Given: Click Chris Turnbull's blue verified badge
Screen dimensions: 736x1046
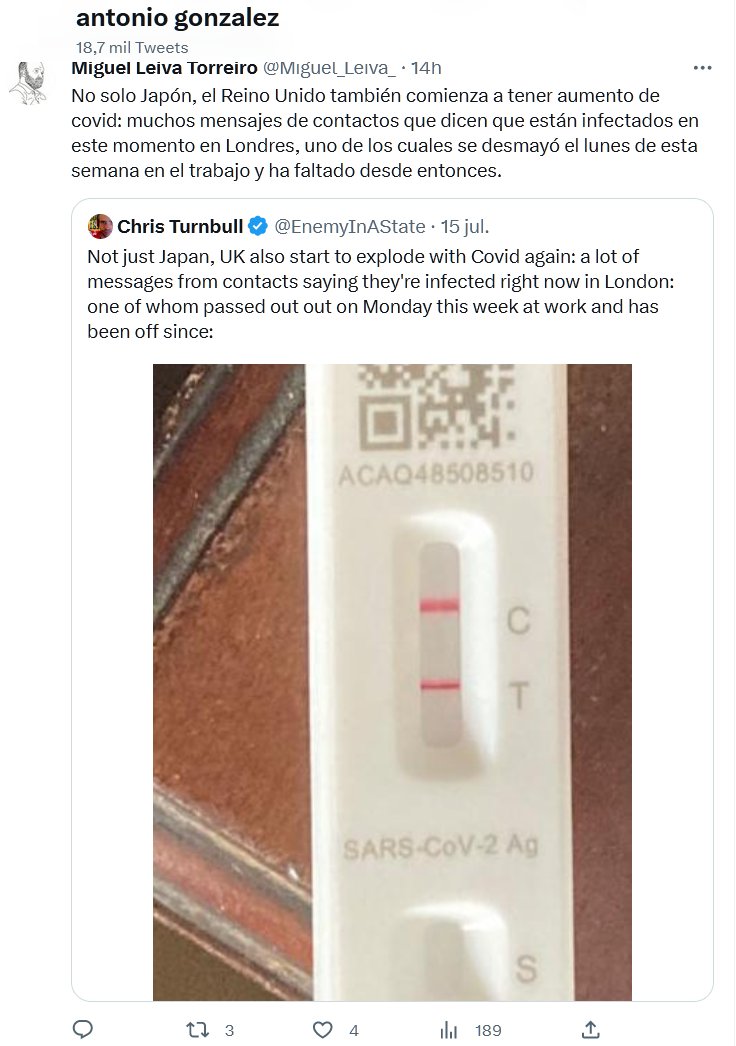Looking at the screenshot, I should 257,226.
